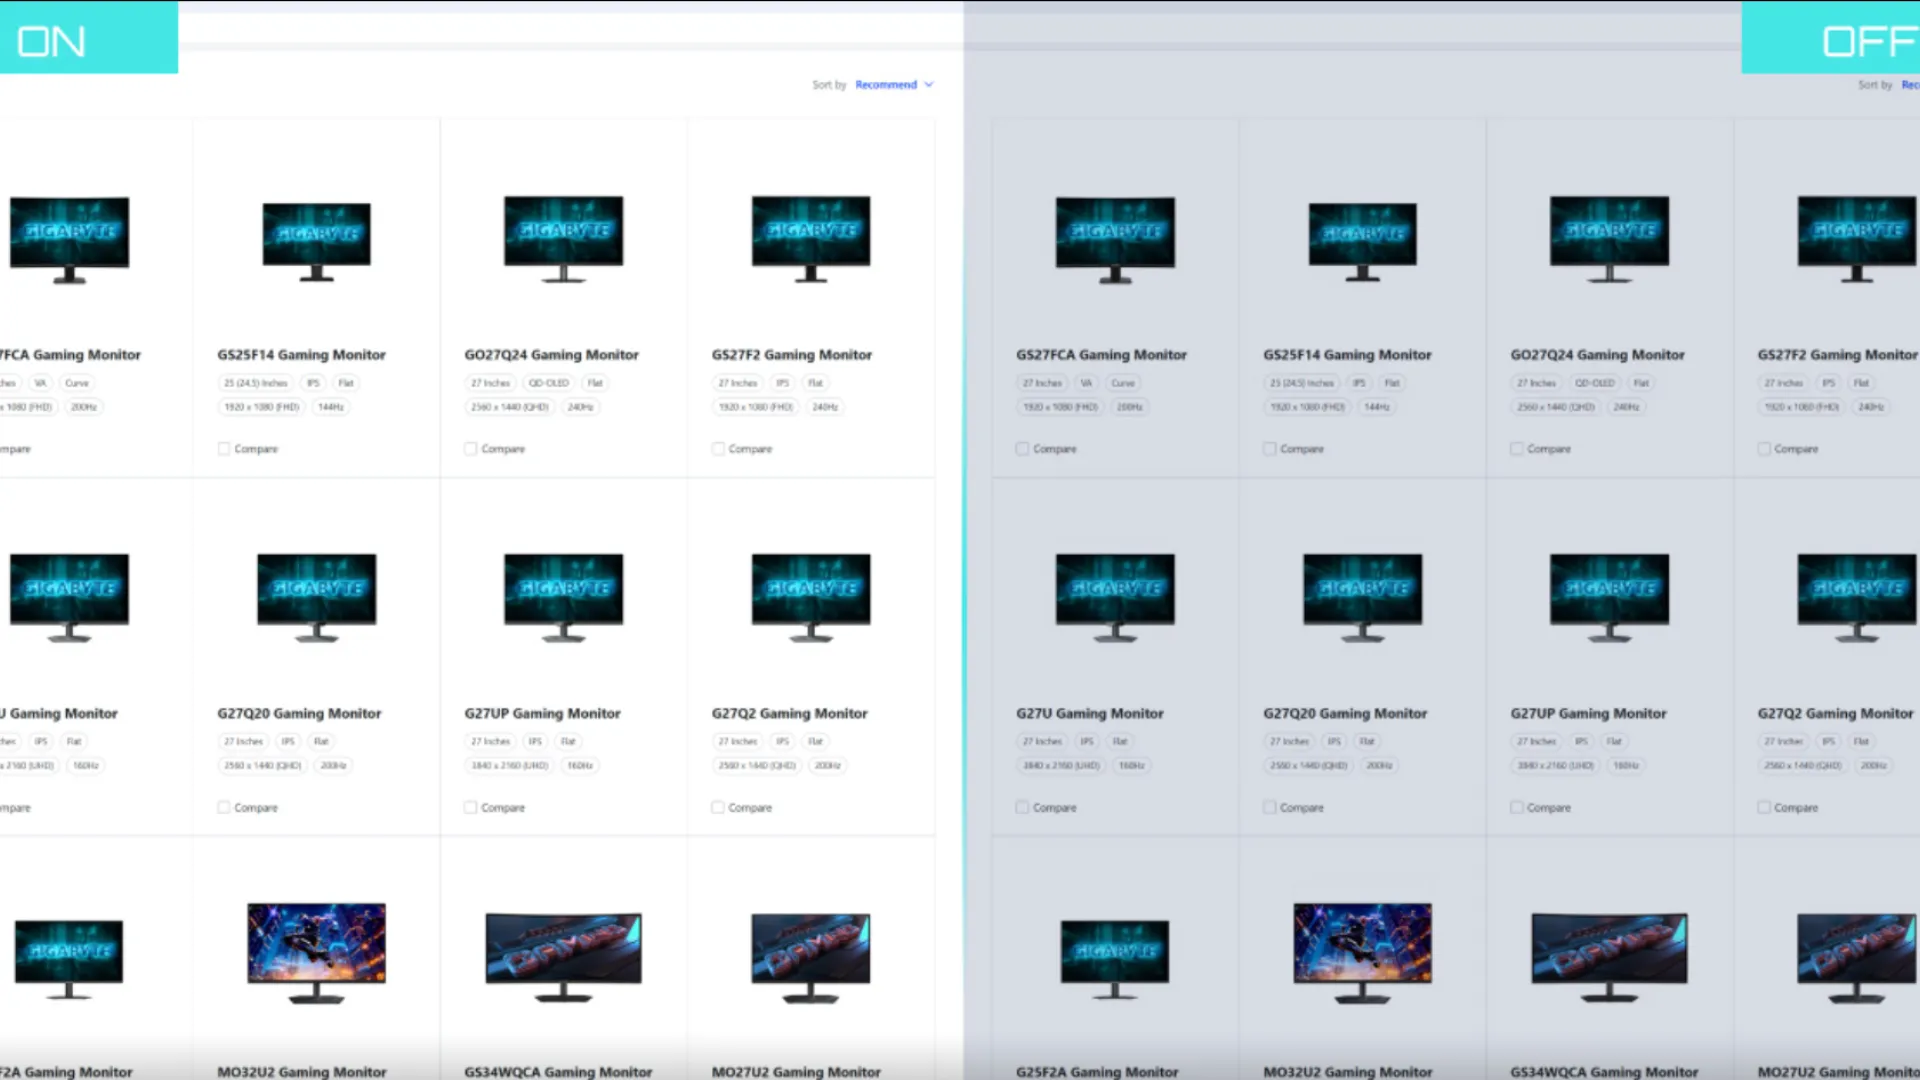Click GS27FCA monitor image in OFF half
This screenshot has height=1080, width=1920.
pos(1115,240)
